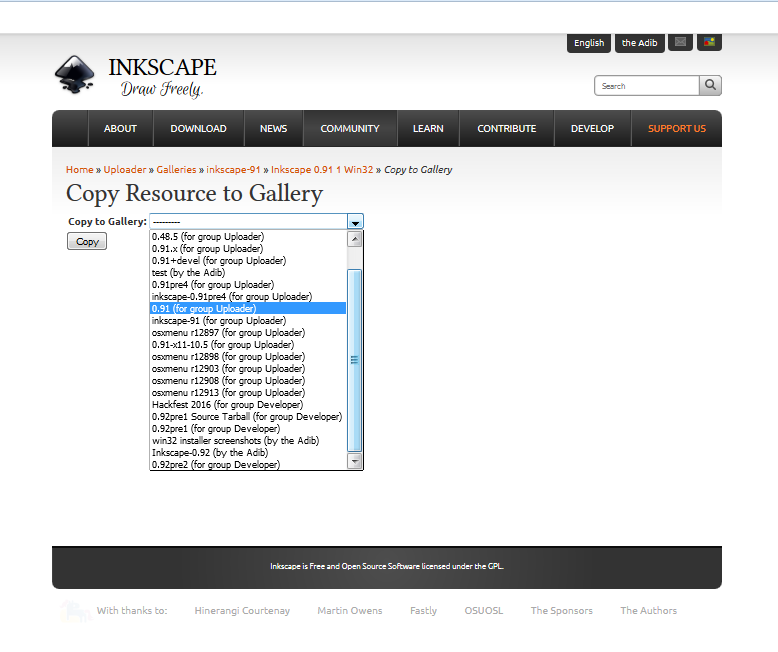Open the CONTRIBUTE menu
778x652 pixels.
click(507, 129)
